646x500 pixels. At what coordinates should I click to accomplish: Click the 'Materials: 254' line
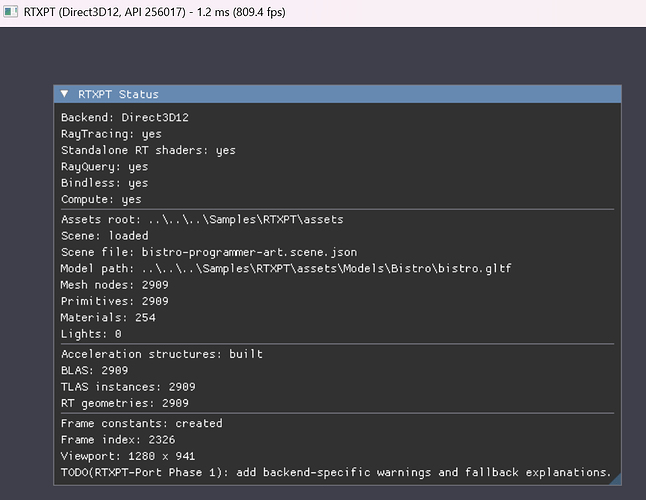108,318
